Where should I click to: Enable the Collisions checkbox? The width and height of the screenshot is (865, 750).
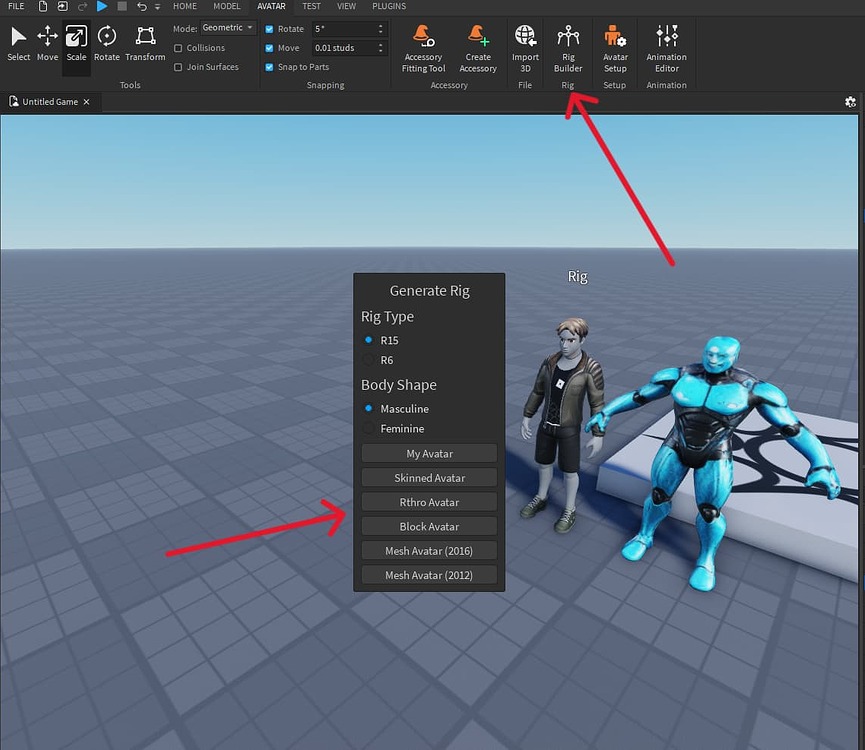[x=178, y=49]
